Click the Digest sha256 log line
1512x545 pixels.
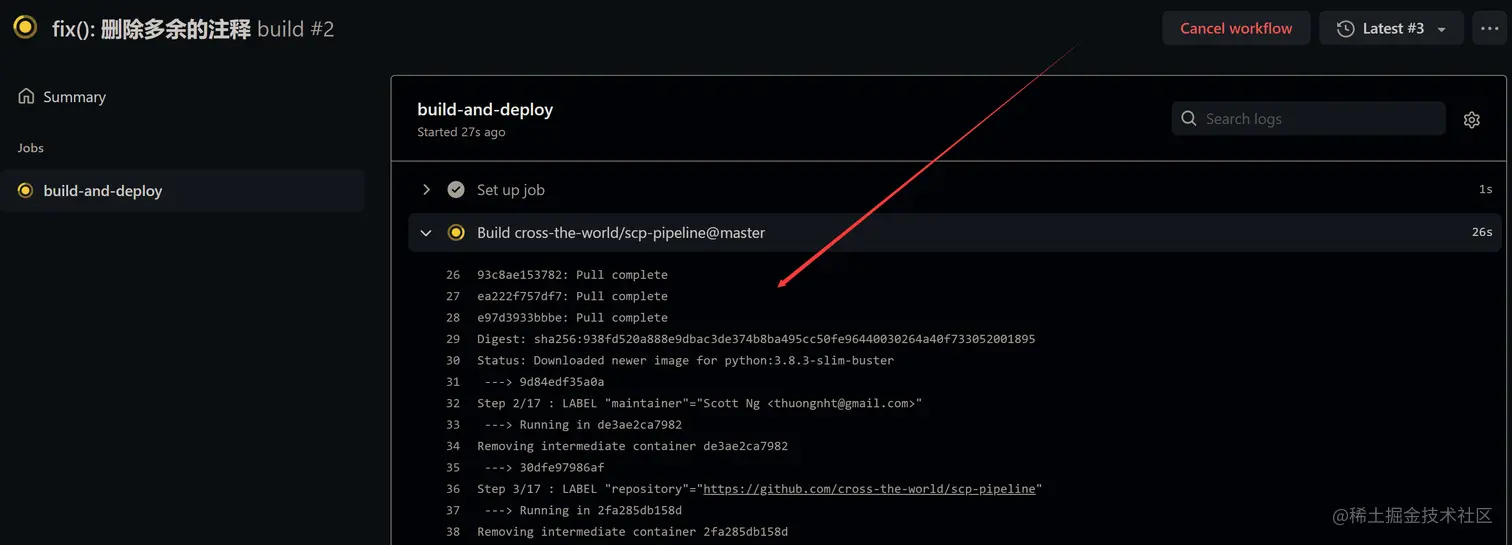click(x=756, y=339)
